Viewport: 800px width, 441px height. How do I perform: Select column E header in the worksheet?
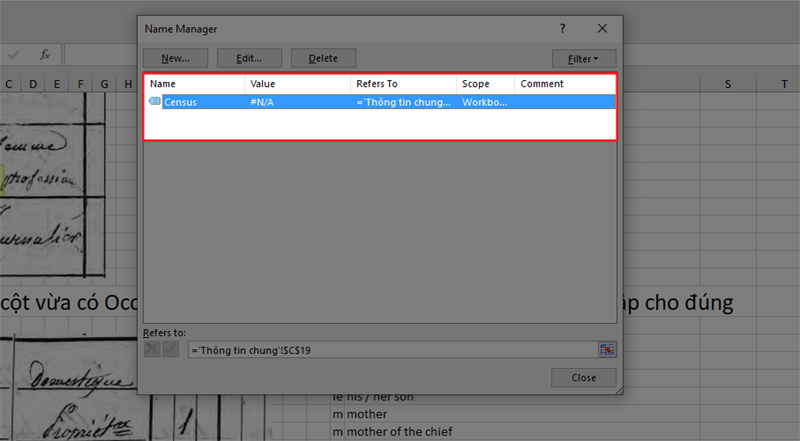click(57, 84)
